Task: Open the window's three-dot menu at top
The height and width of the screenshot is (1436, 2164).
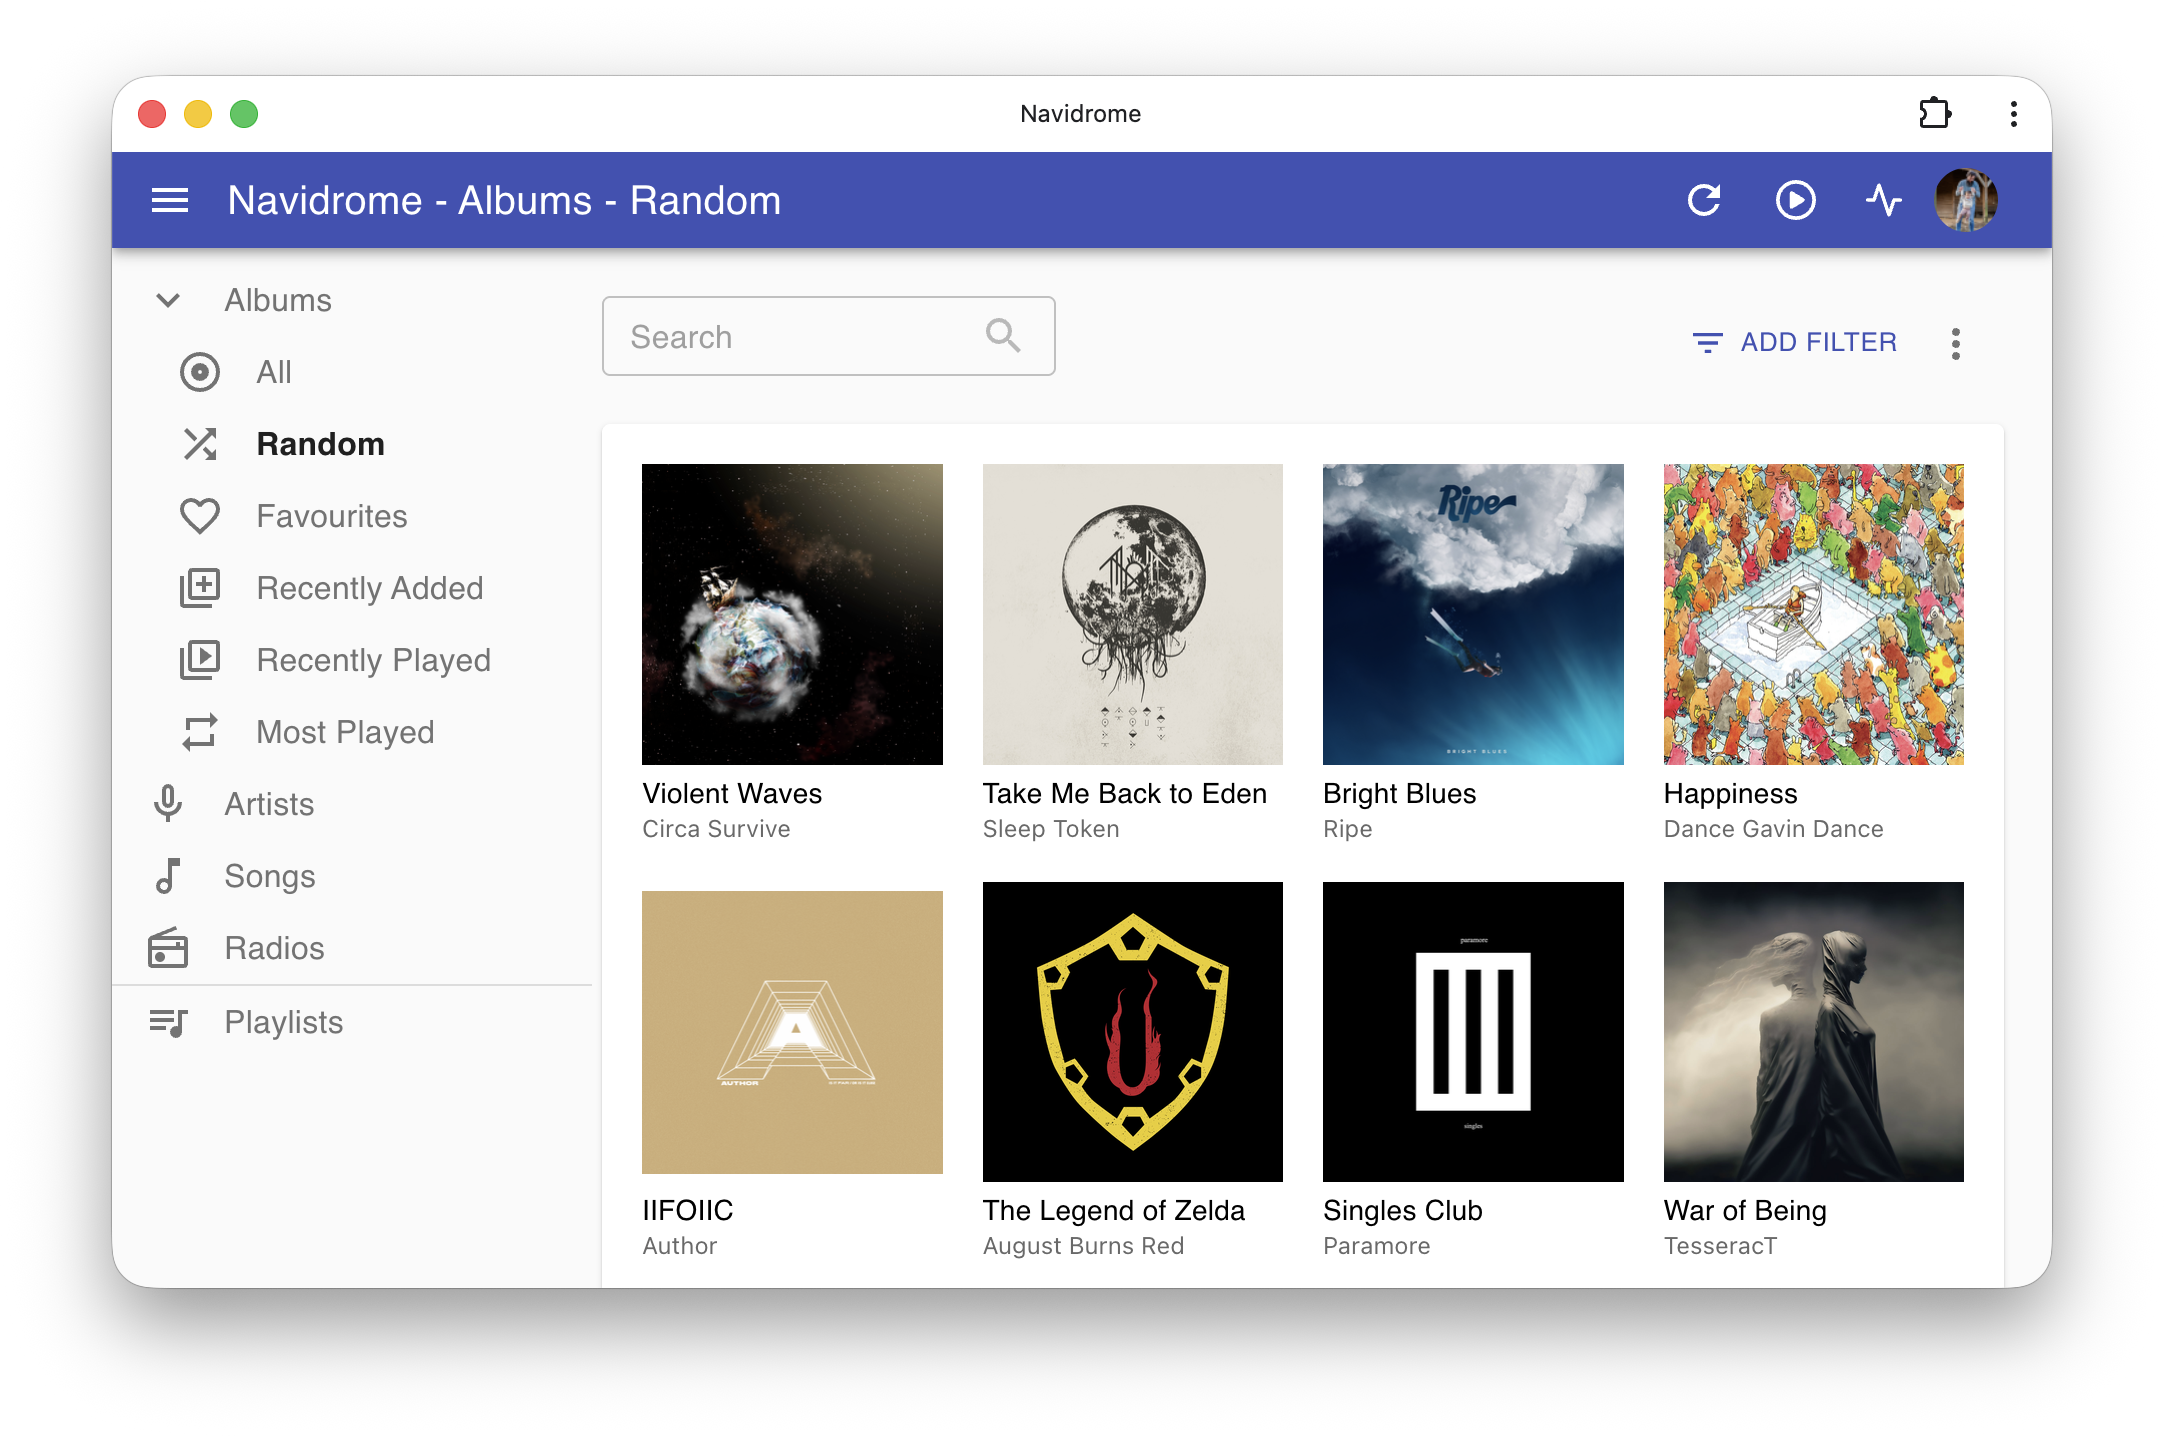Action: (x=2014, y=114)
